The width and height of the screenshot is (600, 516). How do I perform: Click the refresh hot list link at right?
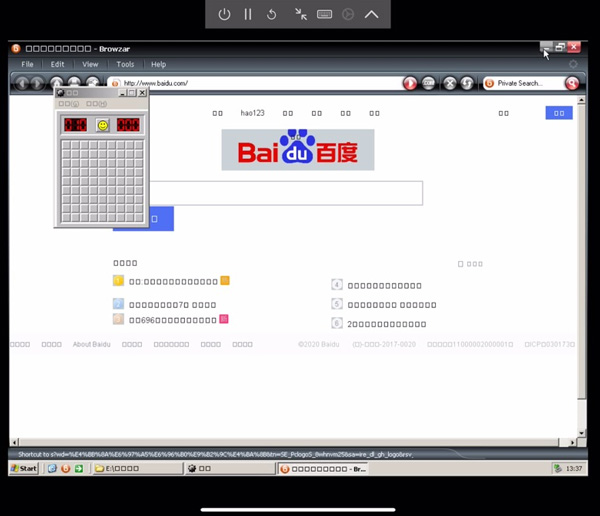470,264
